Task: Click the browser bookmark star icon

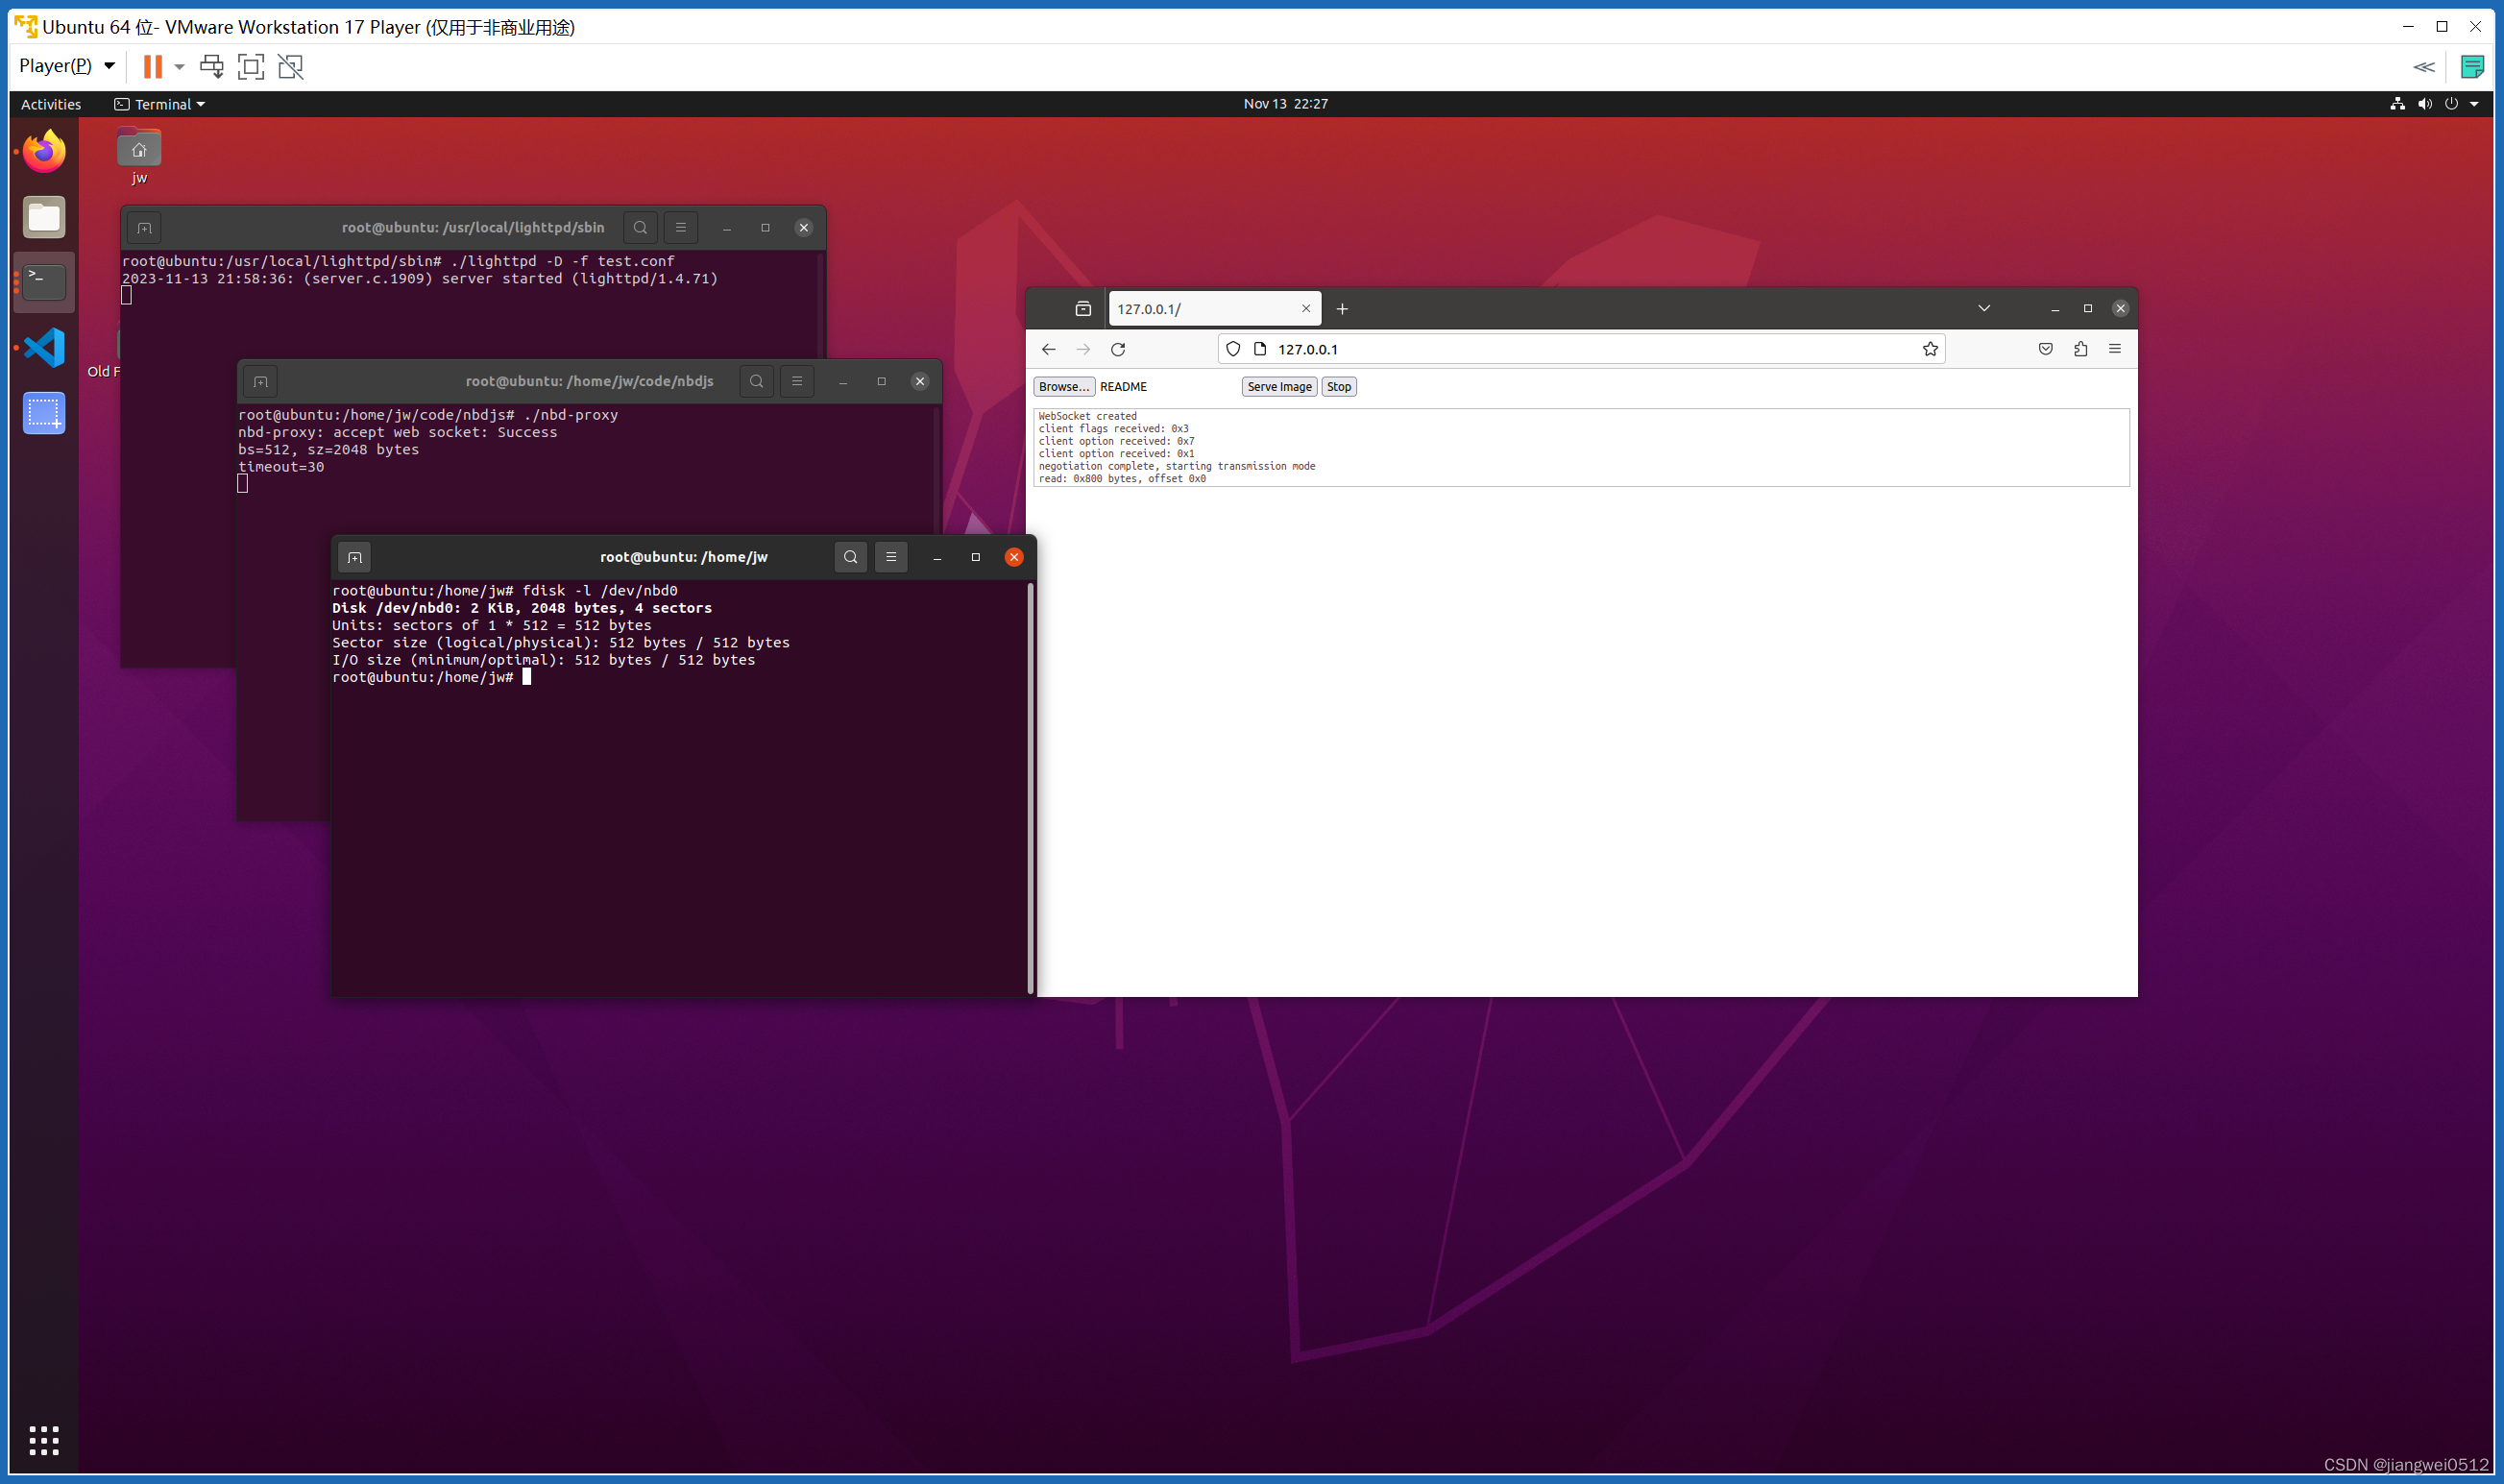Action: pyautogui.click(x=1930, y=348)
